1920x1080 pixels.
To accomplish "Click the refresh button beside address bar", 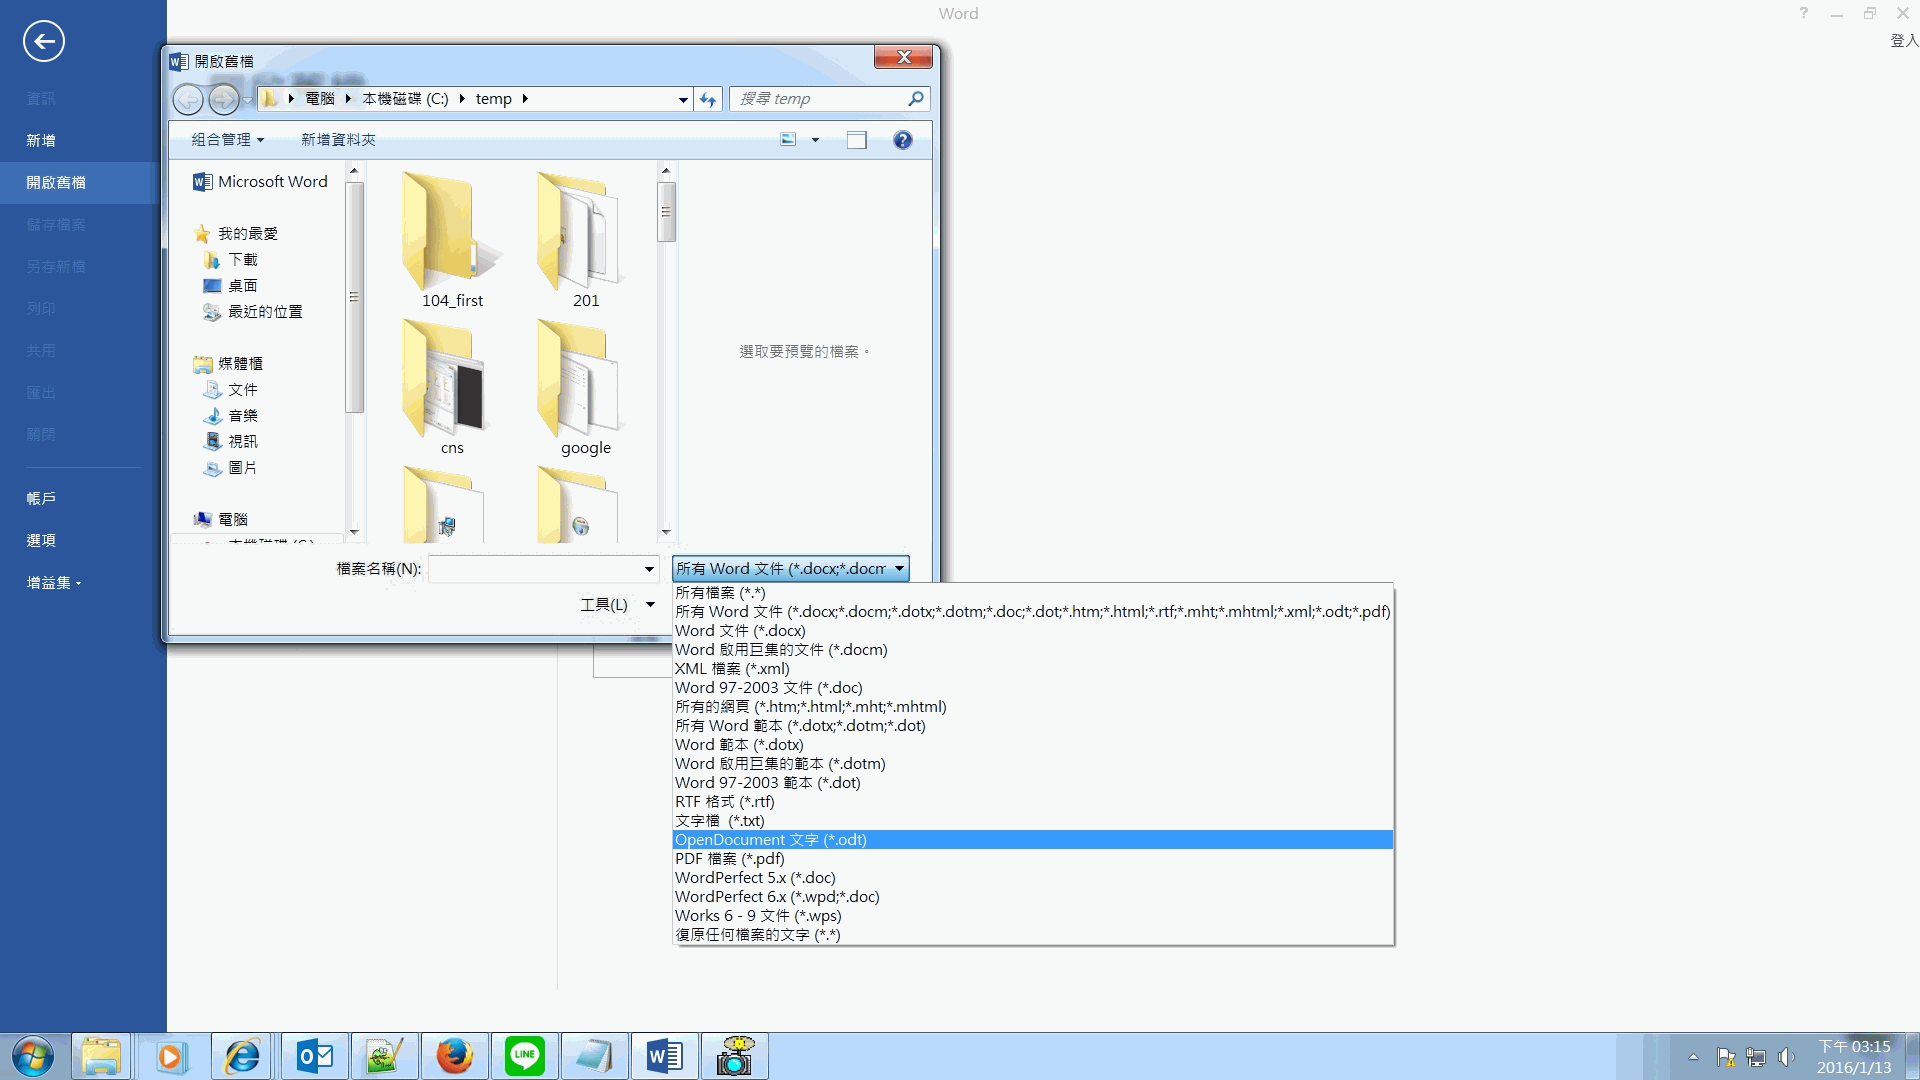I will click(708, 99).
